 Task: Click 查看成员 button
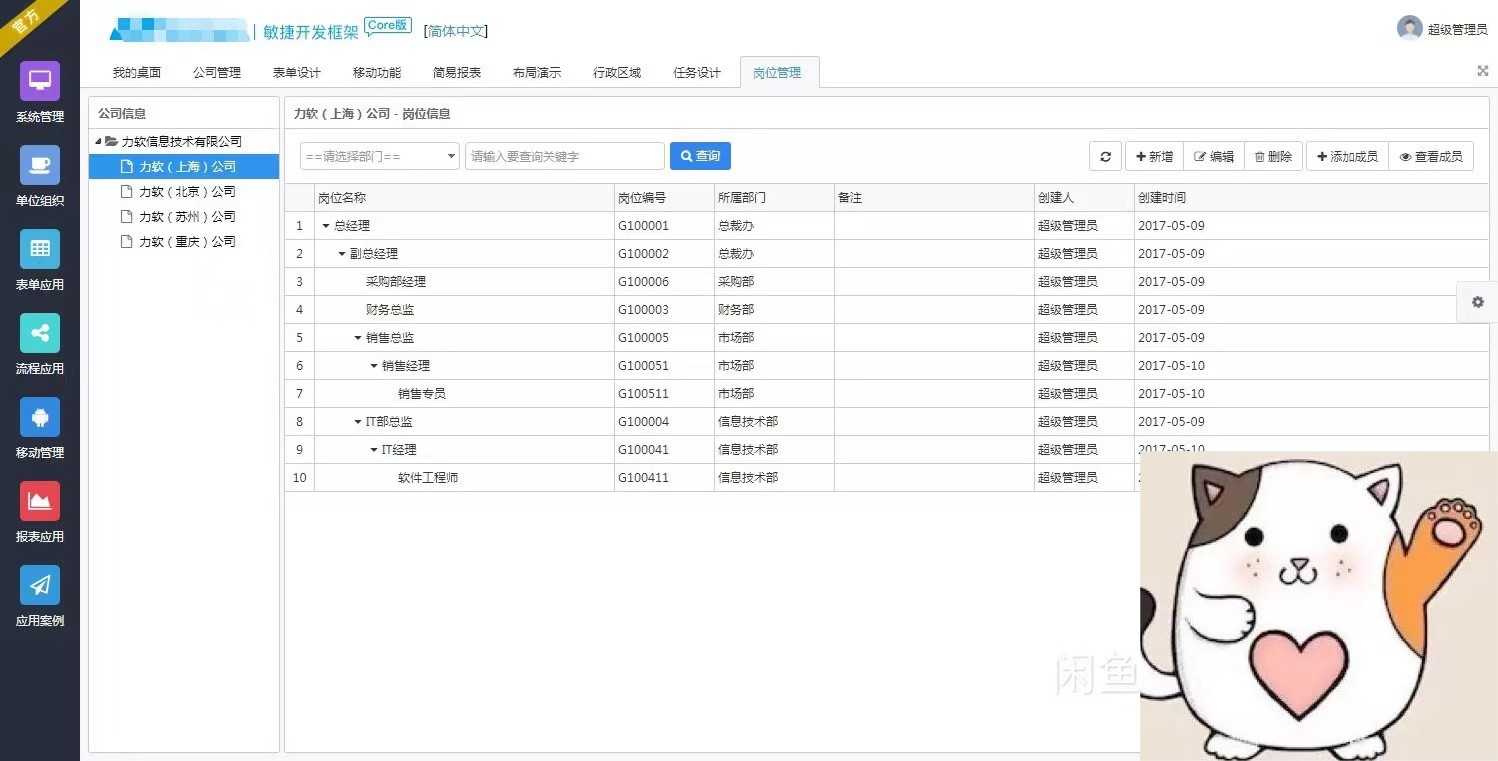[1431, 156]
